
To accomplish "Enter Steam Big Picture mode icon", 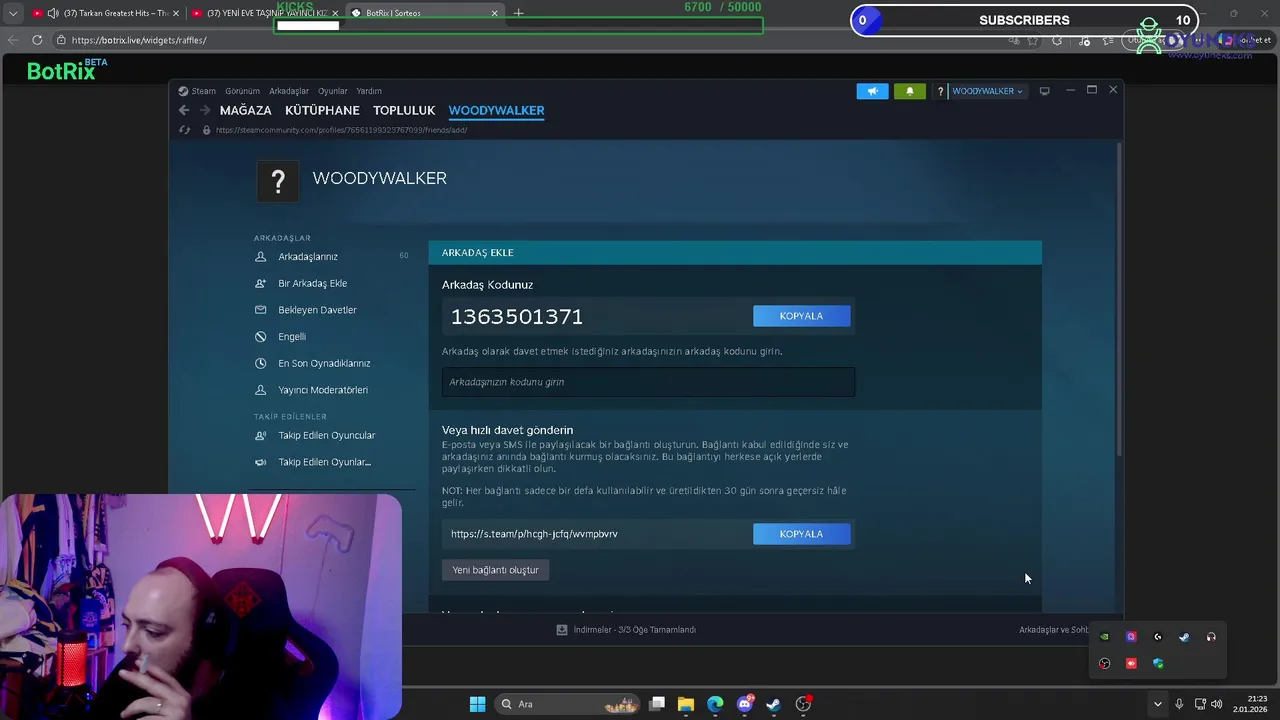I will click(1044, 91).
